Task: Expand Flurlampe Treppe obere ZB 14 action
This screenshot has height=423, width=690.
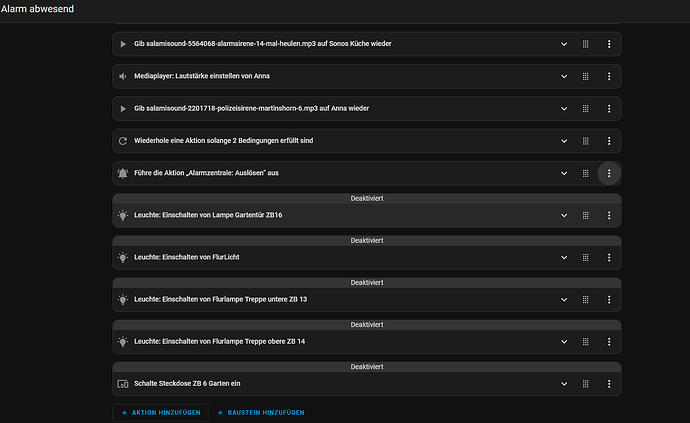Action: [x=564, y=342]
